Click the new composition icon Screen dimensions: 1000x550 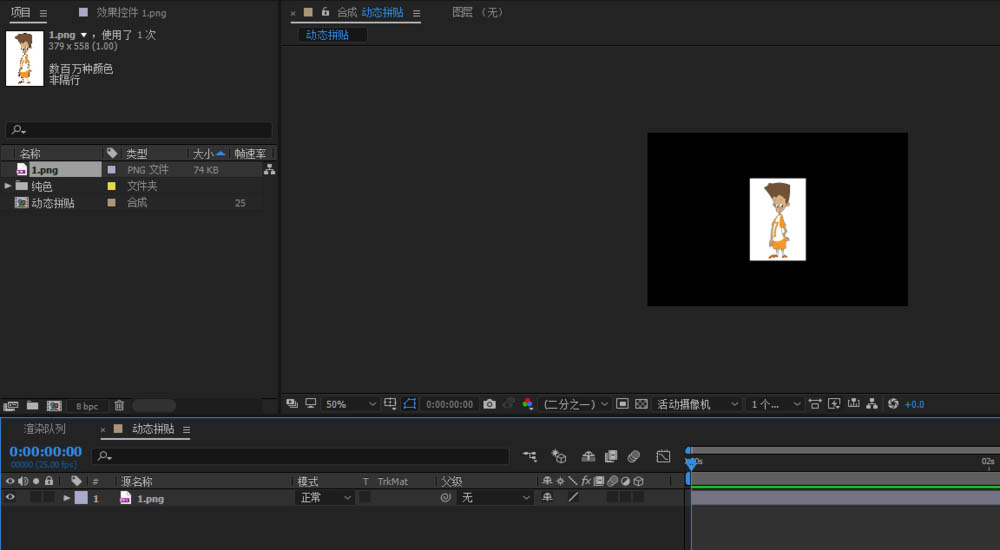[x=54, y=406]
